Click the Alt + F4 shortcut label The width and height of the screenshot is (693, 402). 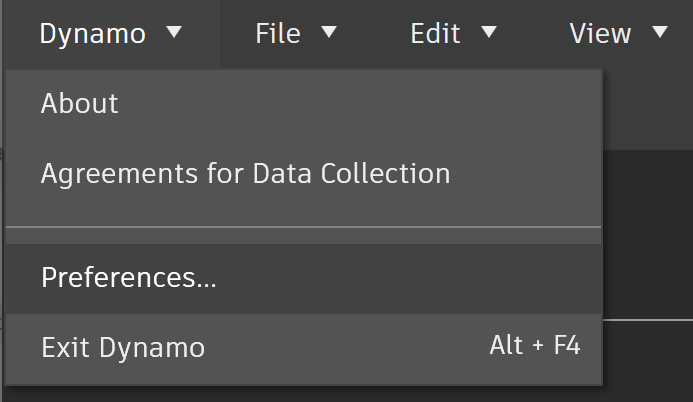tap(535, 347)
